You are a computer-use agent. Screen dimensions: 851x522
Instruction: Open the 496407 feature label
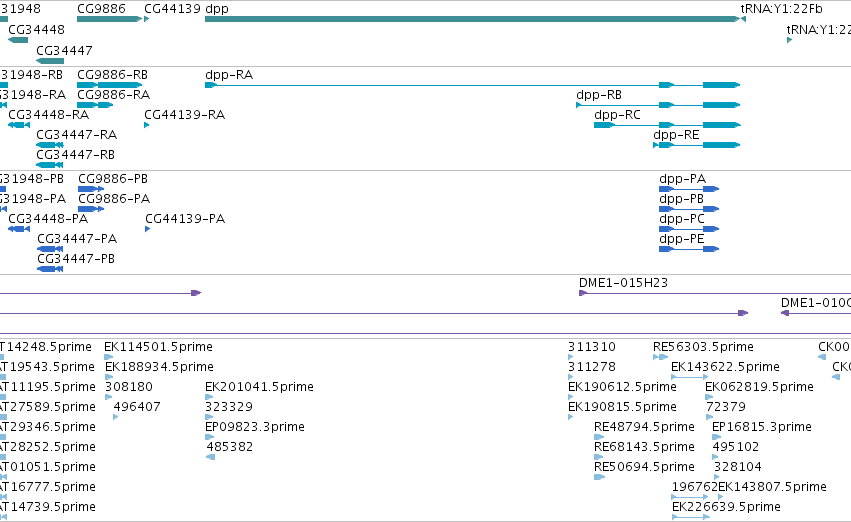137,407
